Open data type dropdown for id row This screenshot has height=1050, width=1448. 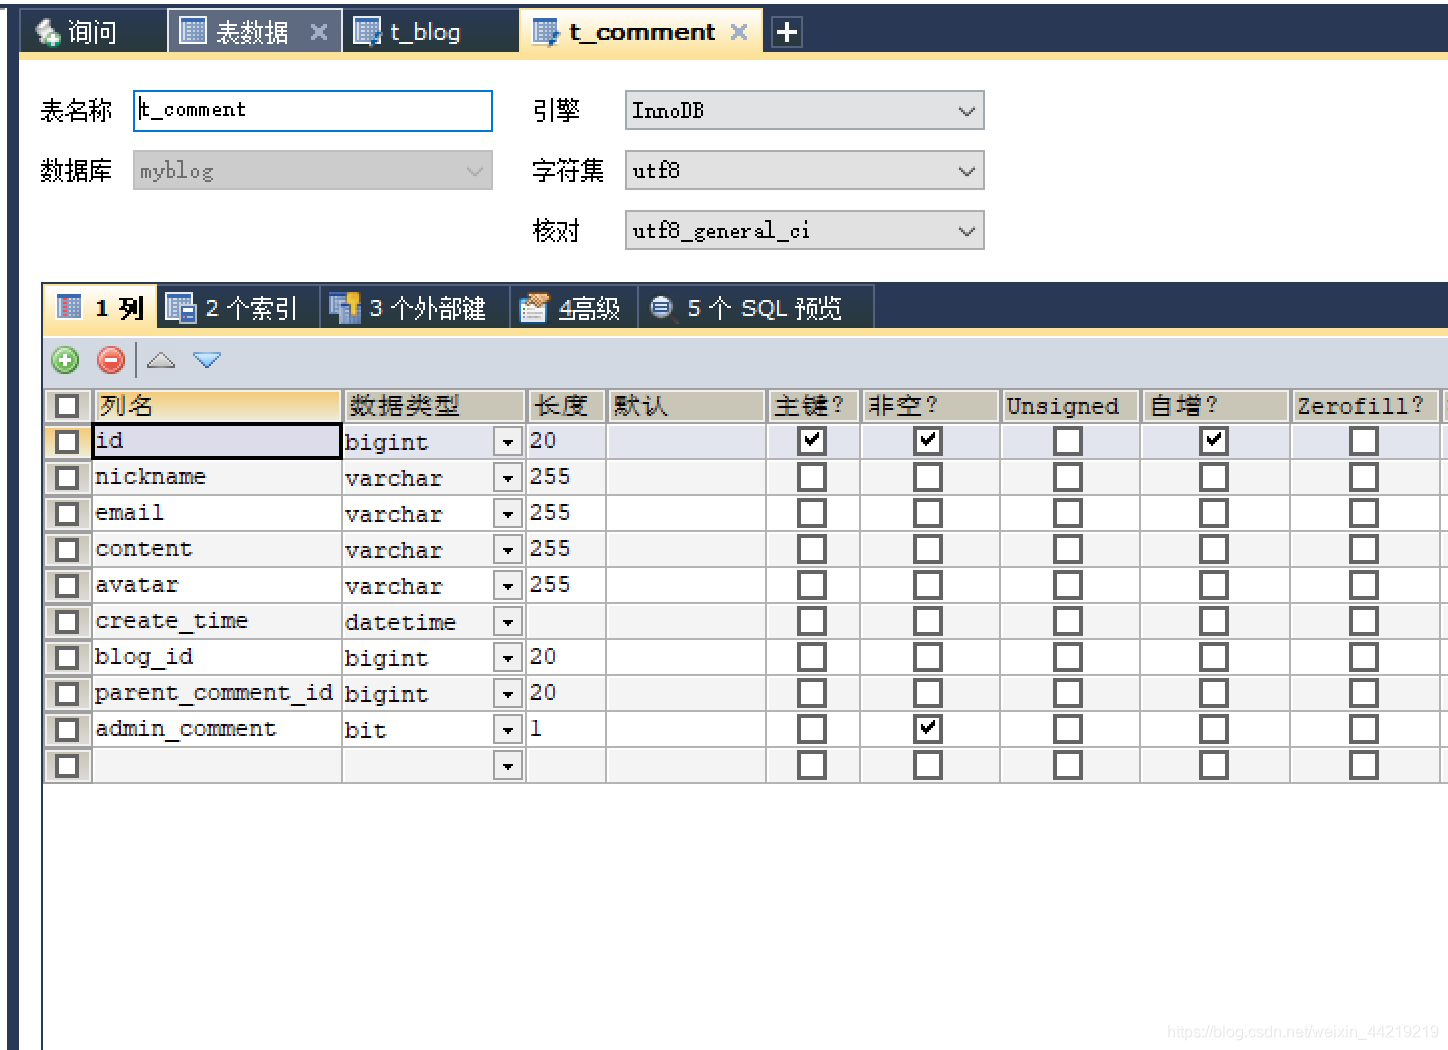pyautogui.click(x=508, y=442)
